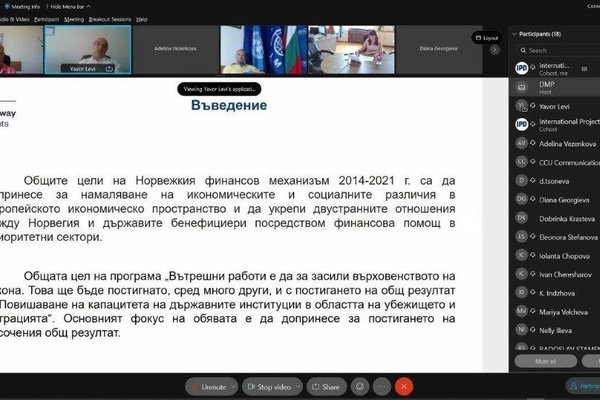Click mic icon beside Mariya Velcheva

(x=532, y=311)
